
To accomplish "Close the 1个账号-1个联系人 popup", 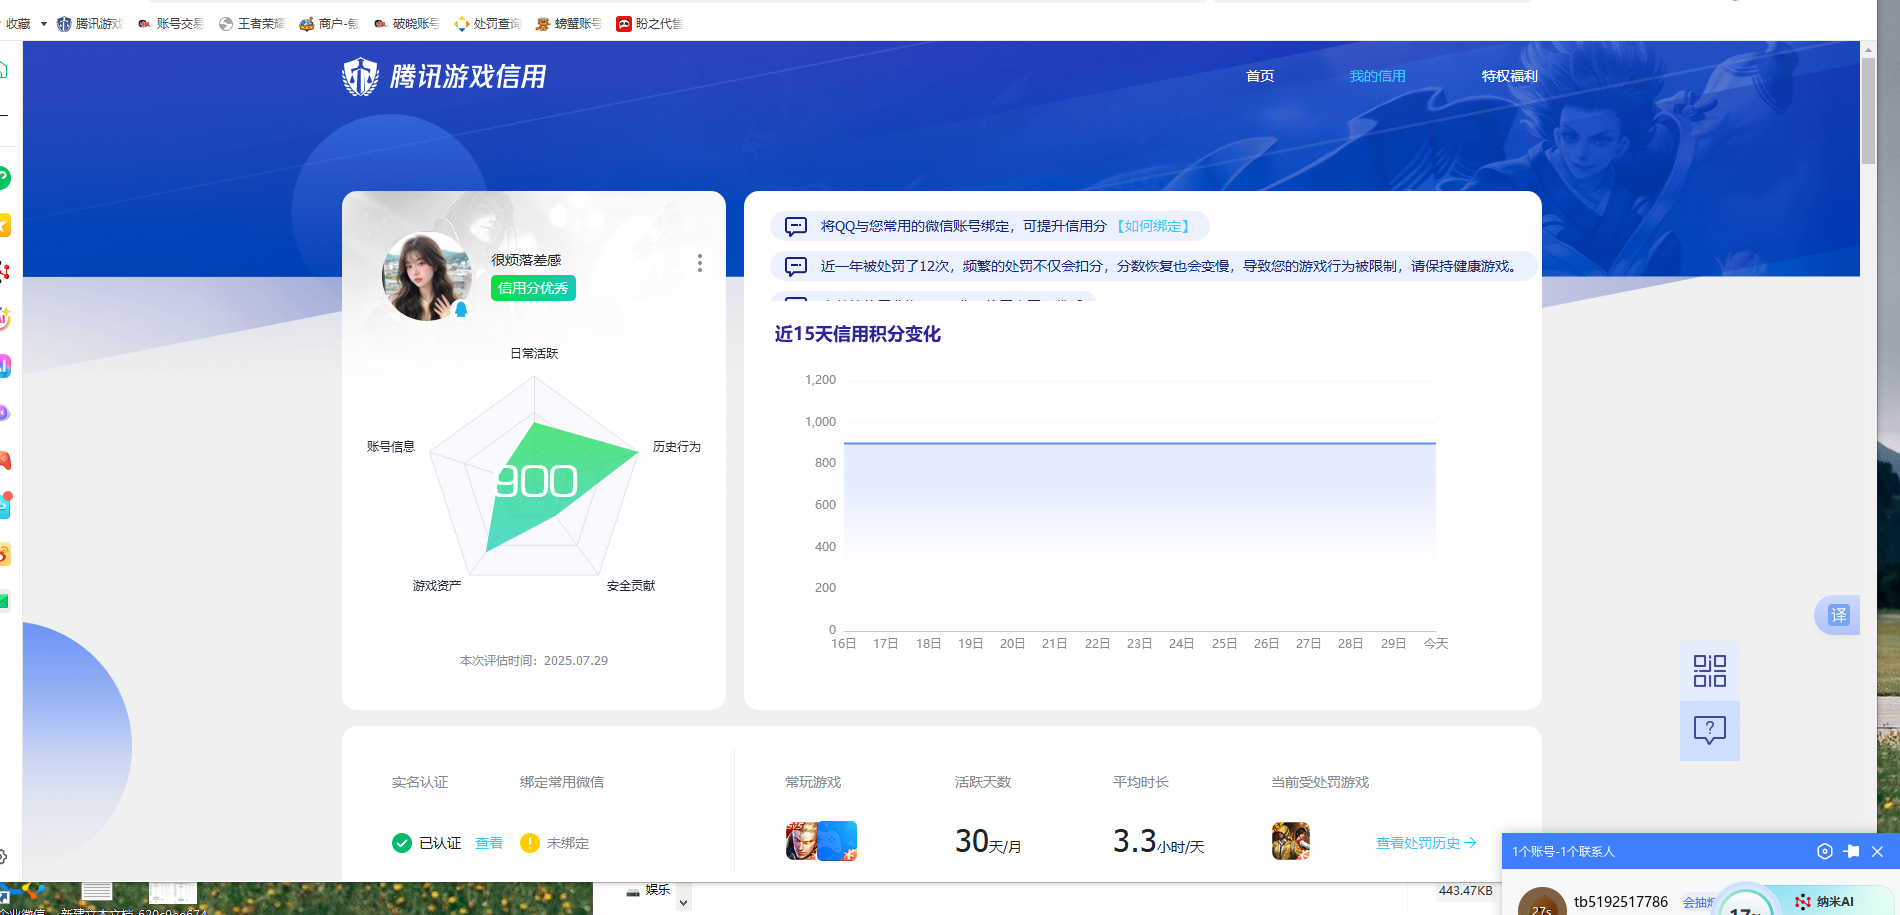I will pyautogui.click(x=1877, y=851).
